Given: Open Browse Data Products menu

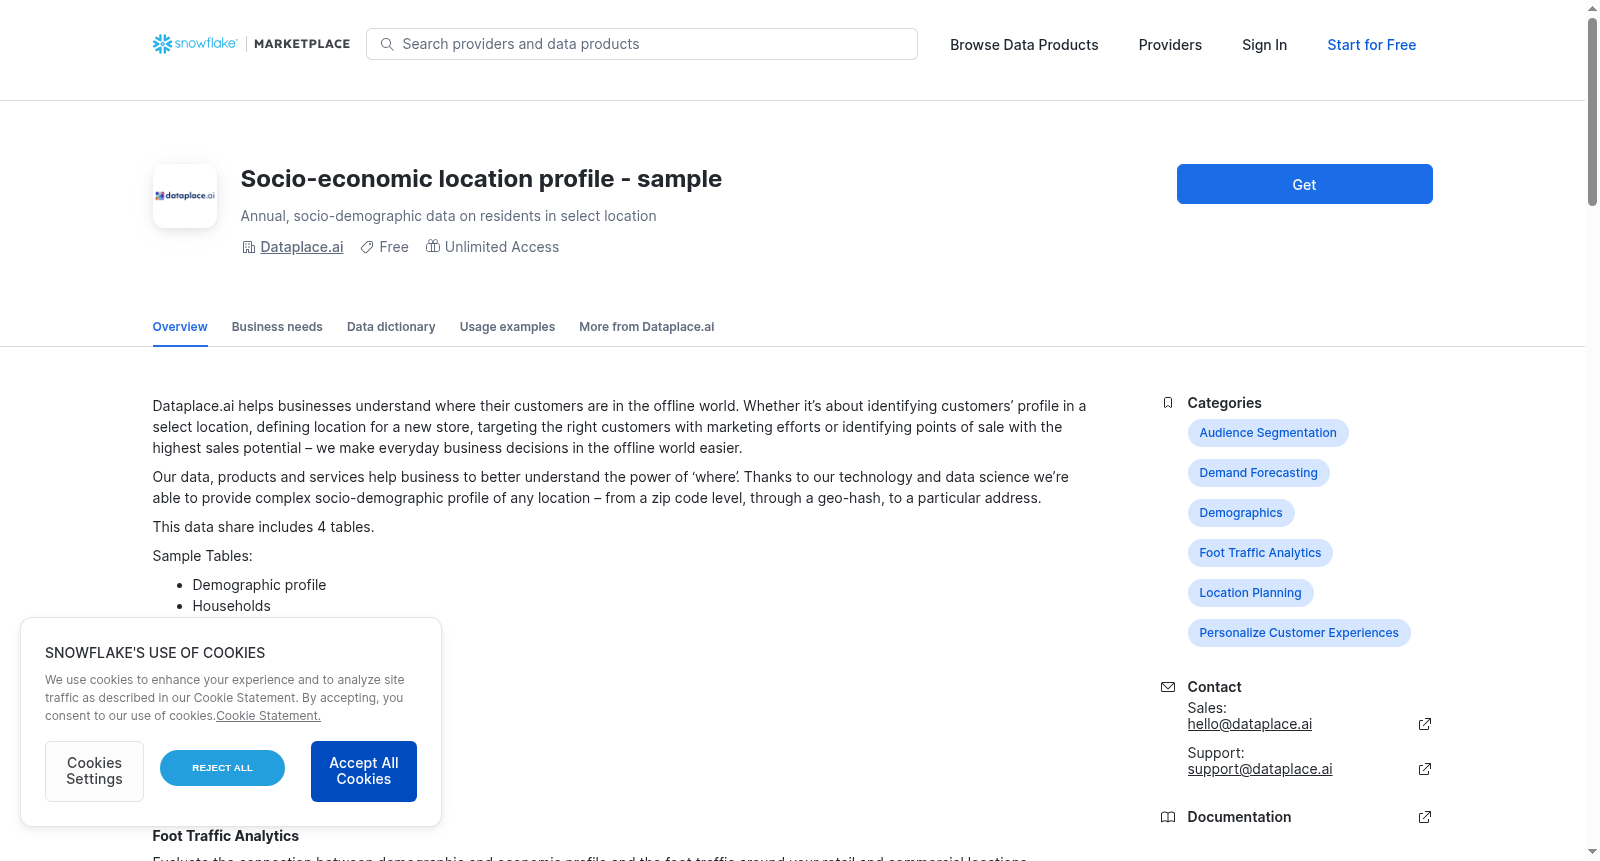Looking at the screenshot, I should coord(1024,45).
